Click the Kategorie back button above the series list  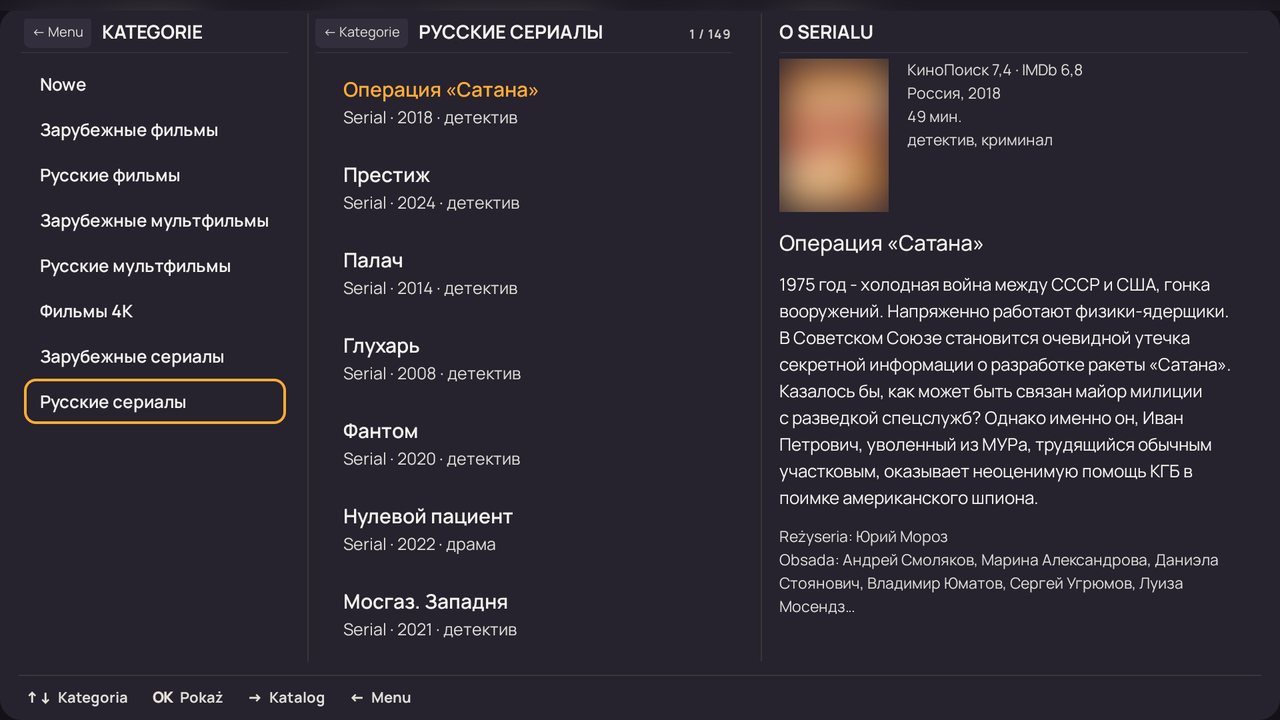click(x=362, y=32)
